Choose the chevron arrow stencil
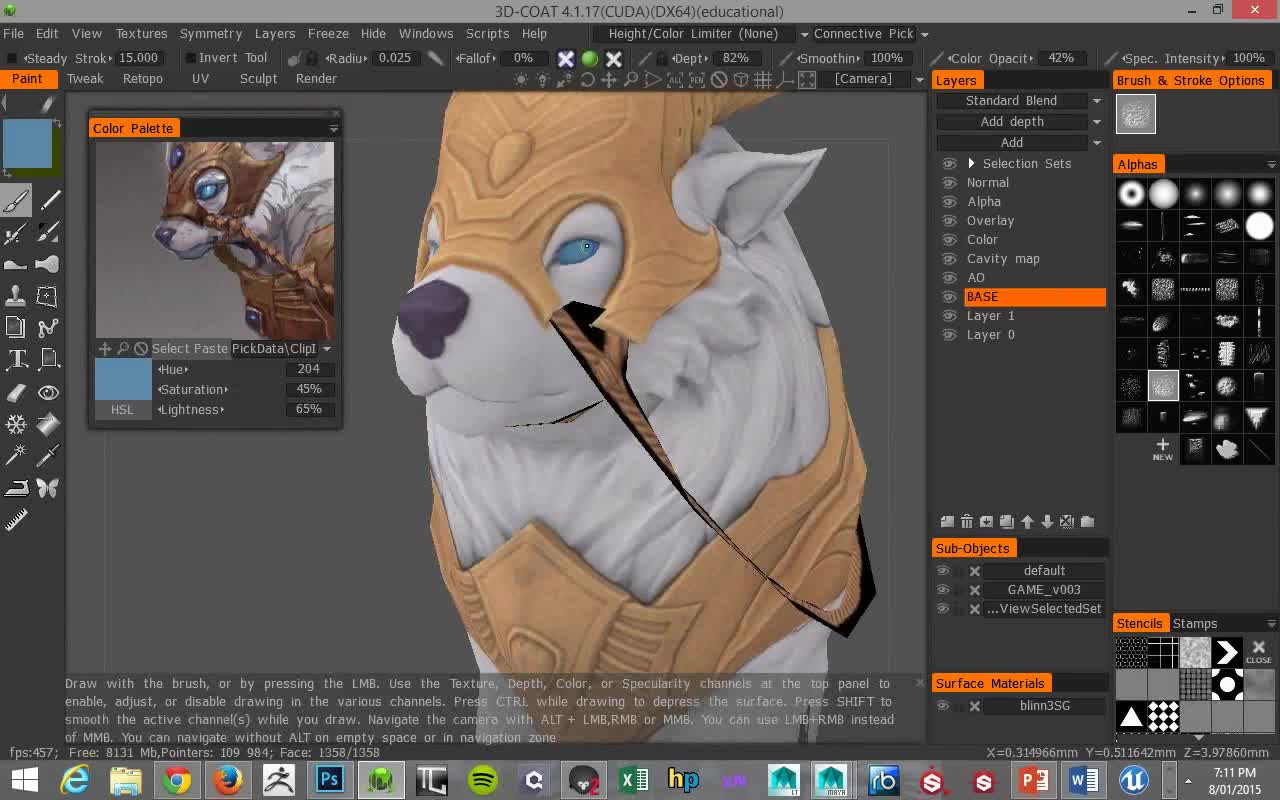 click(x=1227, y=653)
